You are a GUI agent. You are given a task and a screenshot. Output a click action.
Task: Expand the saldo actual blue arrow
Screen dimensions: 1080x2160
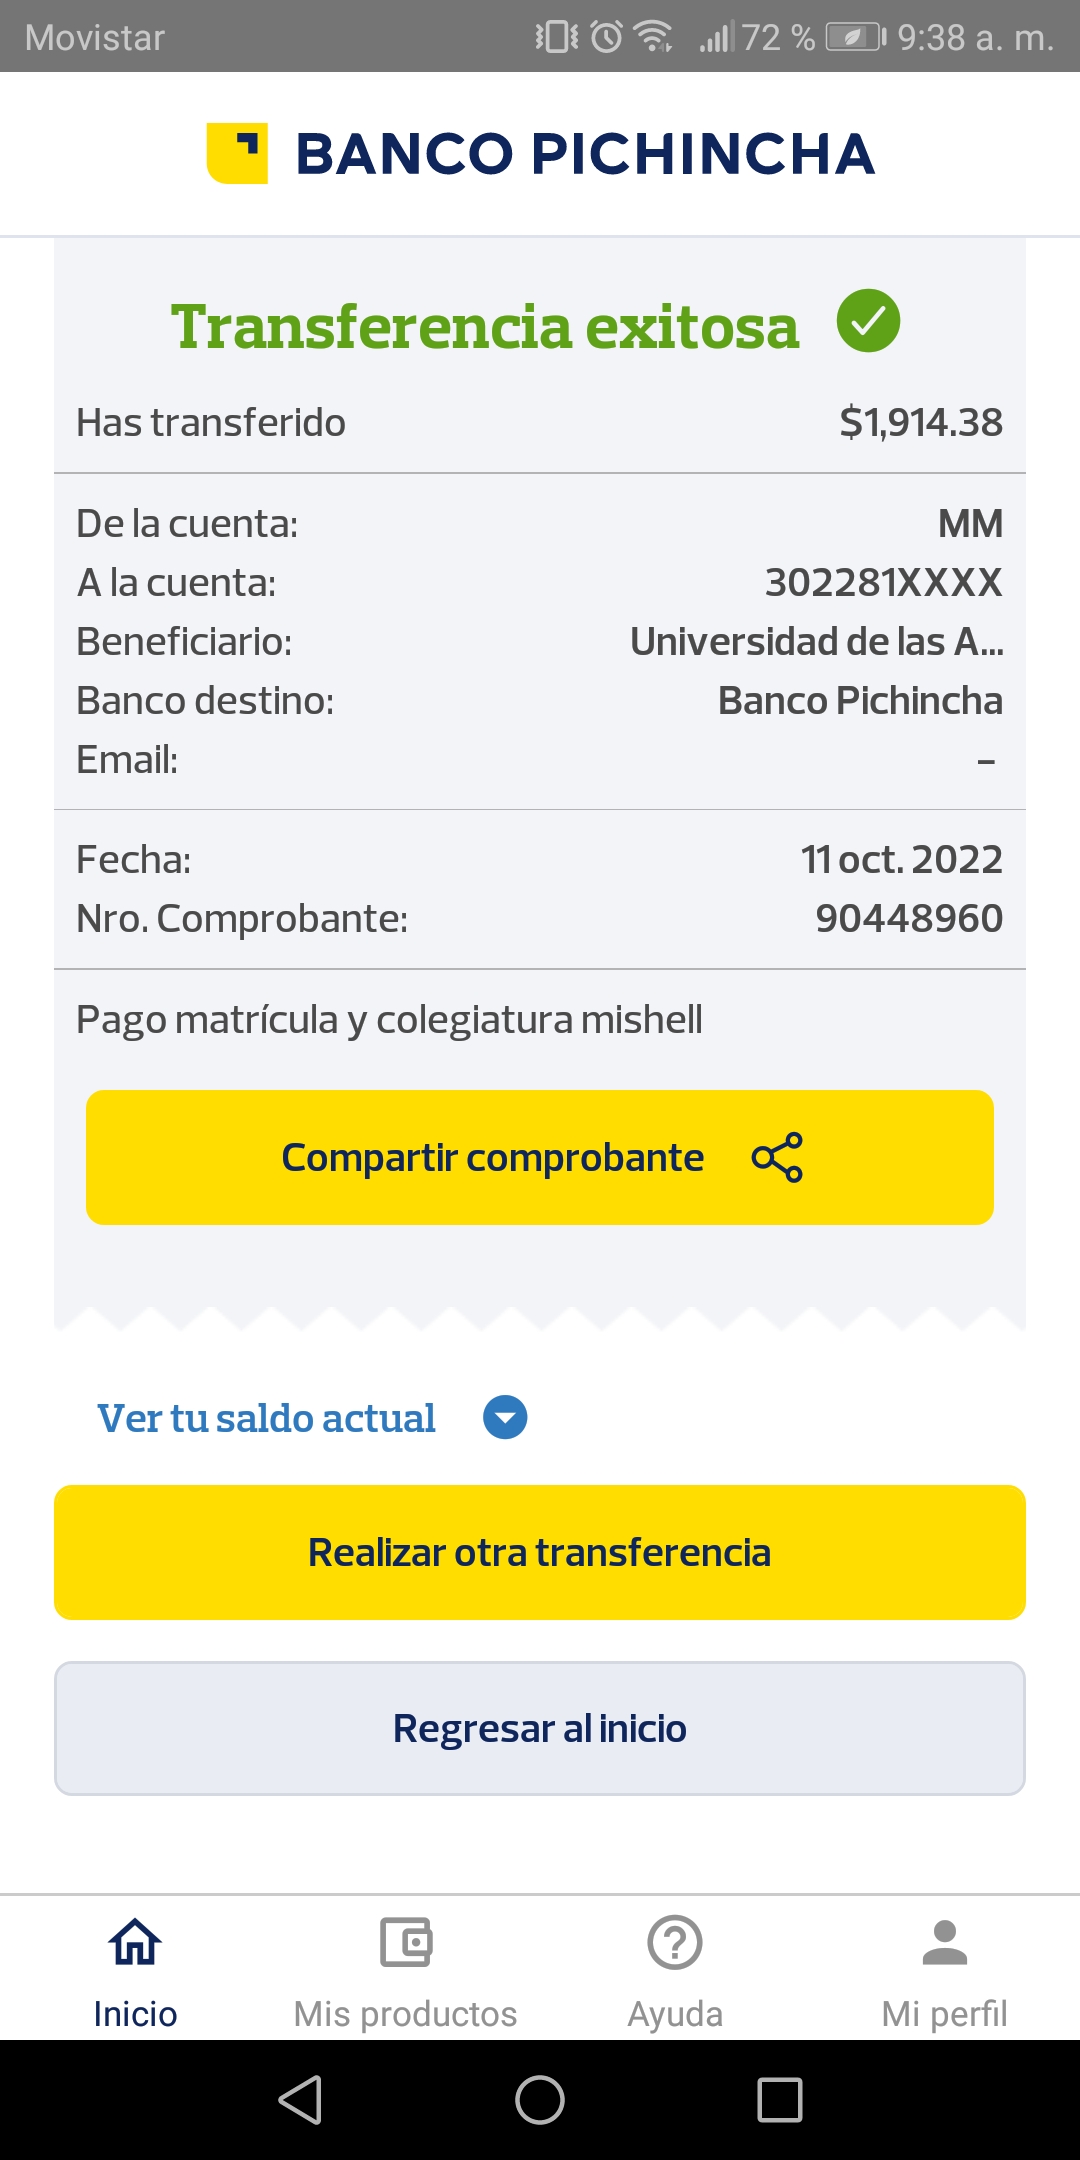505,1417
